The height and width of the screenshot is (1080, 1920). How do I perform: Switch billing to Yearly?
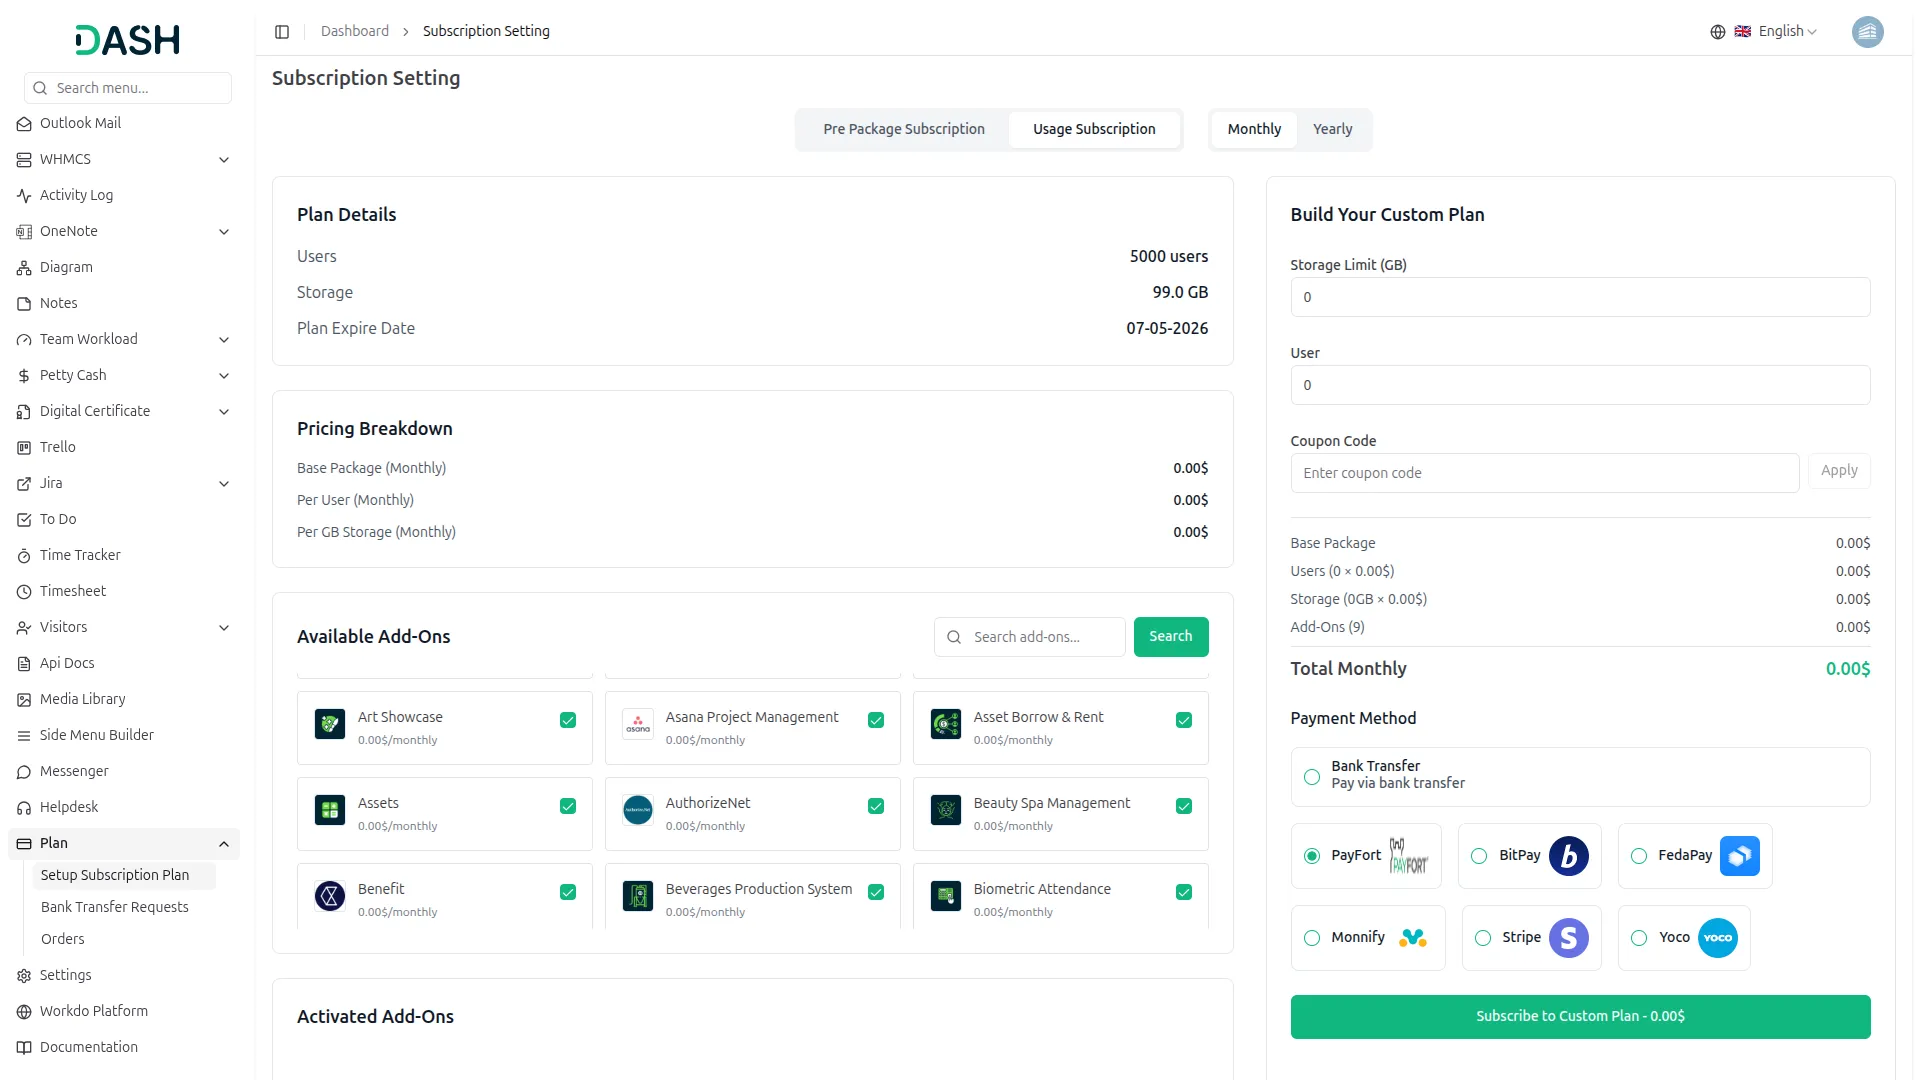(x=1332, y=130)
